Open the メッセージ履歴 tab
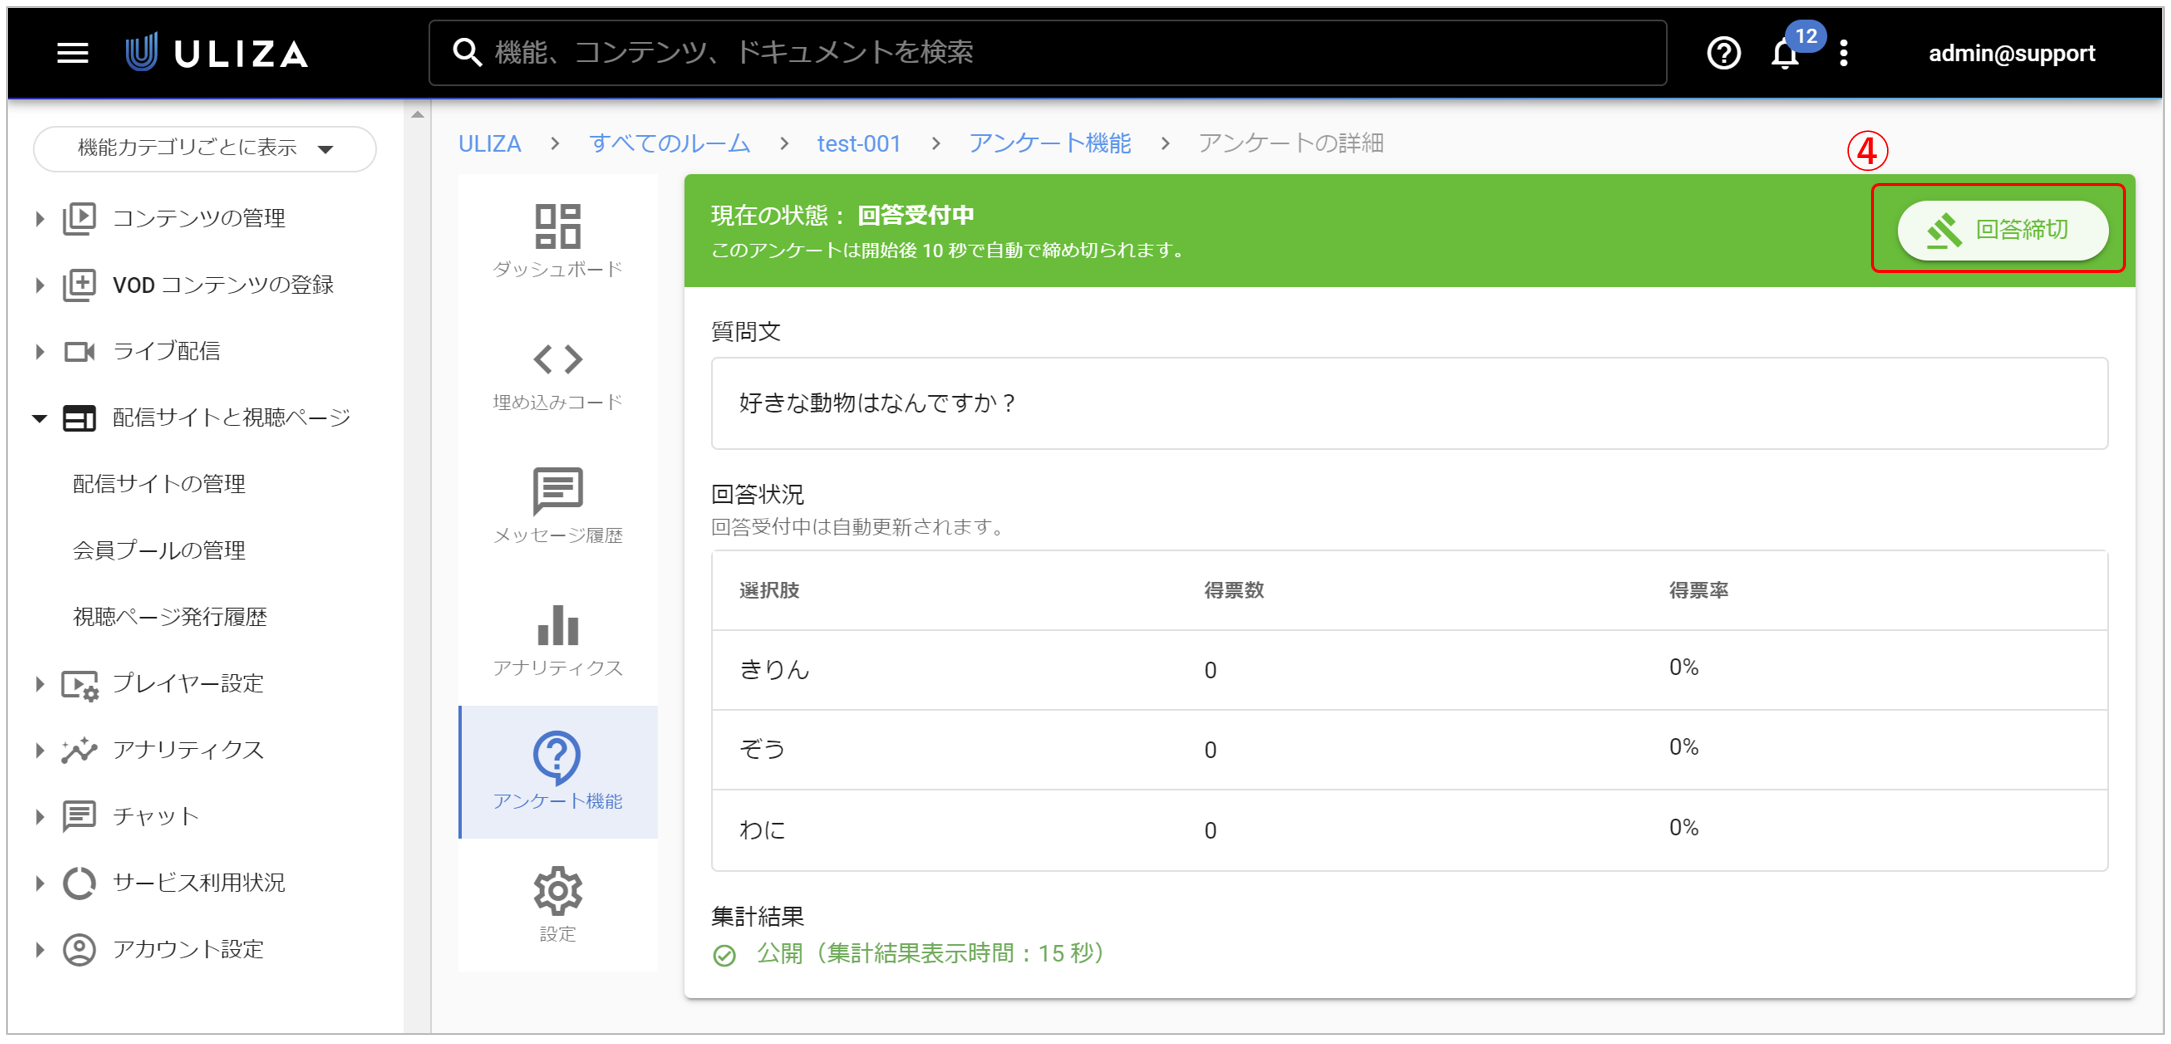Viewport: 2171px width, 1044px height. click(x=558, y=507)
